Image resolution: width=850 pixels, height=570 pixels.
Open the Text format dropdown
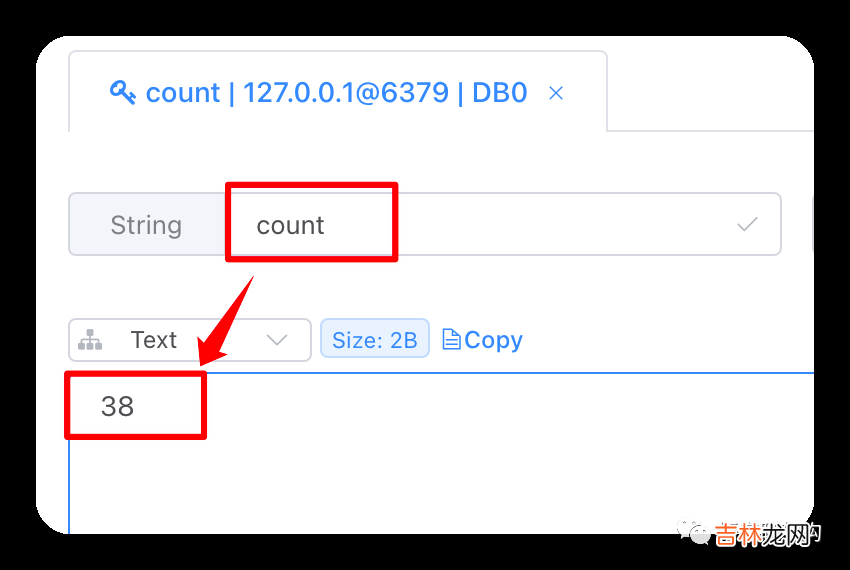[190, 340]
